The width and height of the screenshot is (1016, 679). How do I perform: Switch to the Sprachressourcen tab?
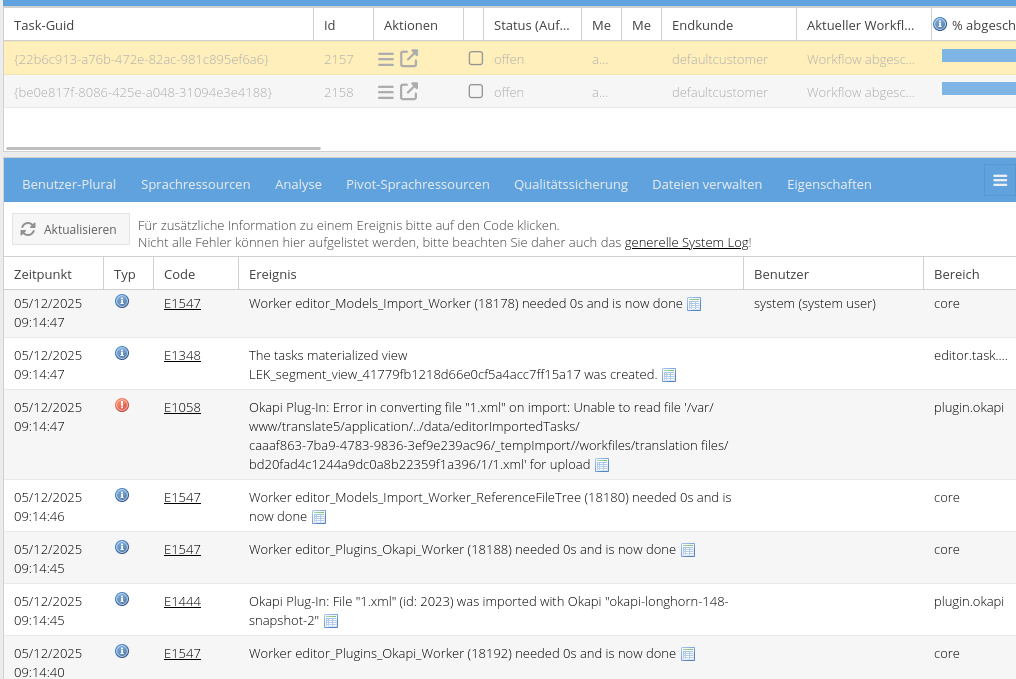tap(195, 184)
